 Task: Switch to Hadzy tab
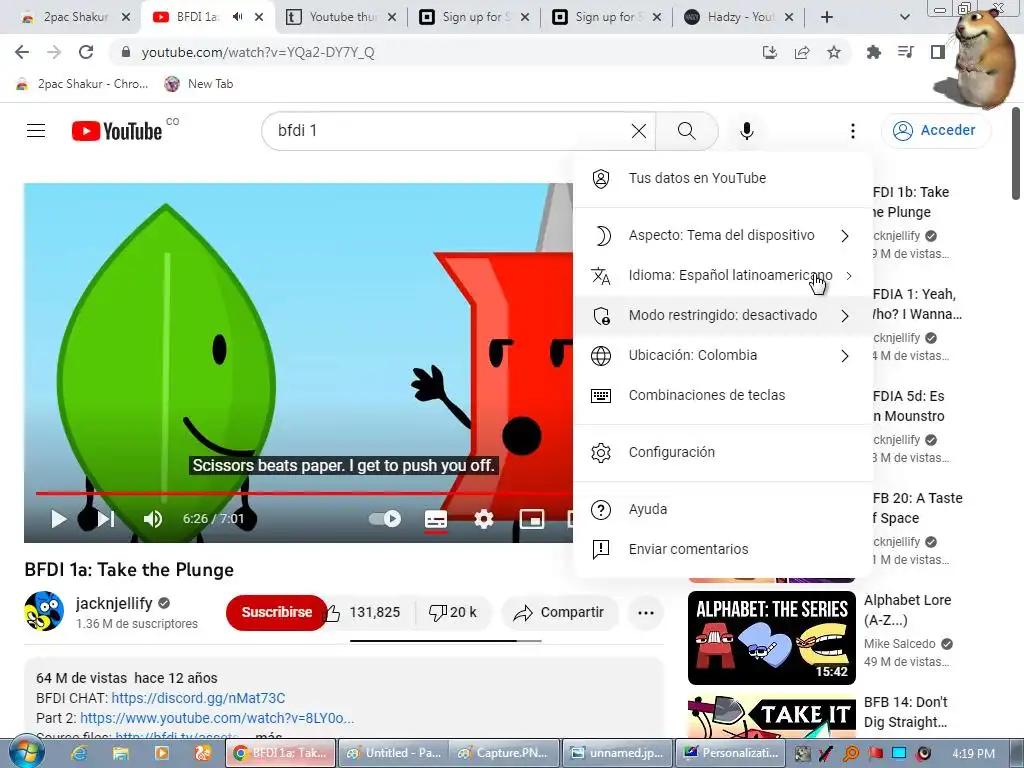(x=739, y=17)
